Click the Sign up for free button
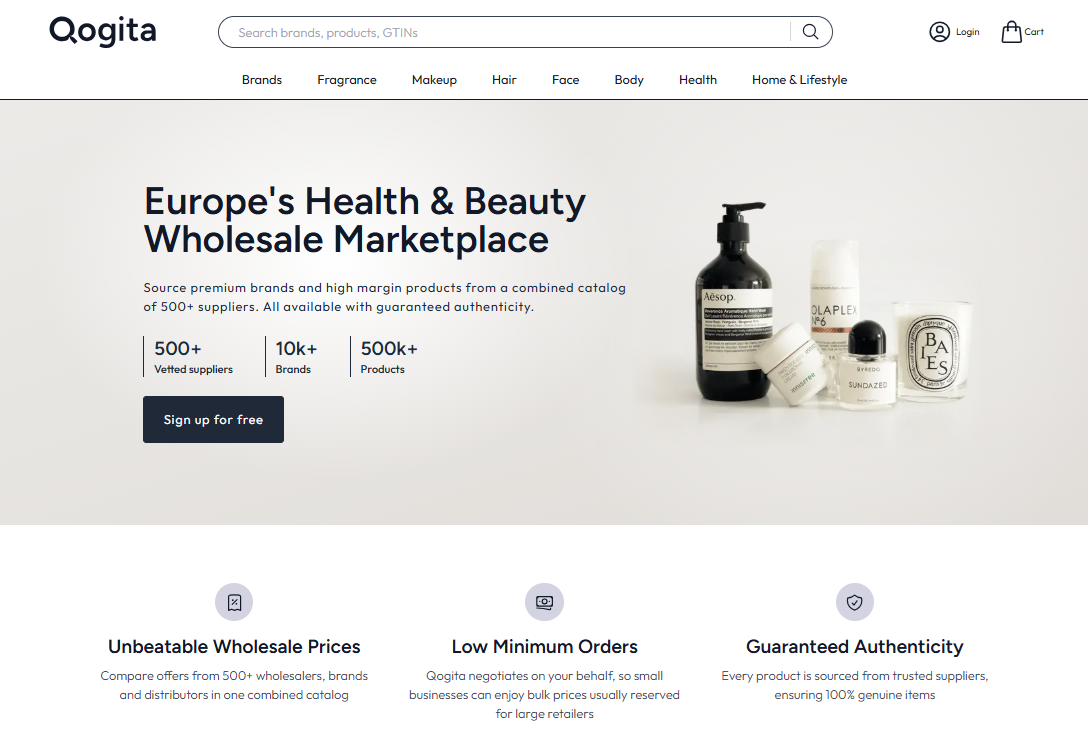Viewport: 1088px width, 742px height. click(x=213, y=419)
